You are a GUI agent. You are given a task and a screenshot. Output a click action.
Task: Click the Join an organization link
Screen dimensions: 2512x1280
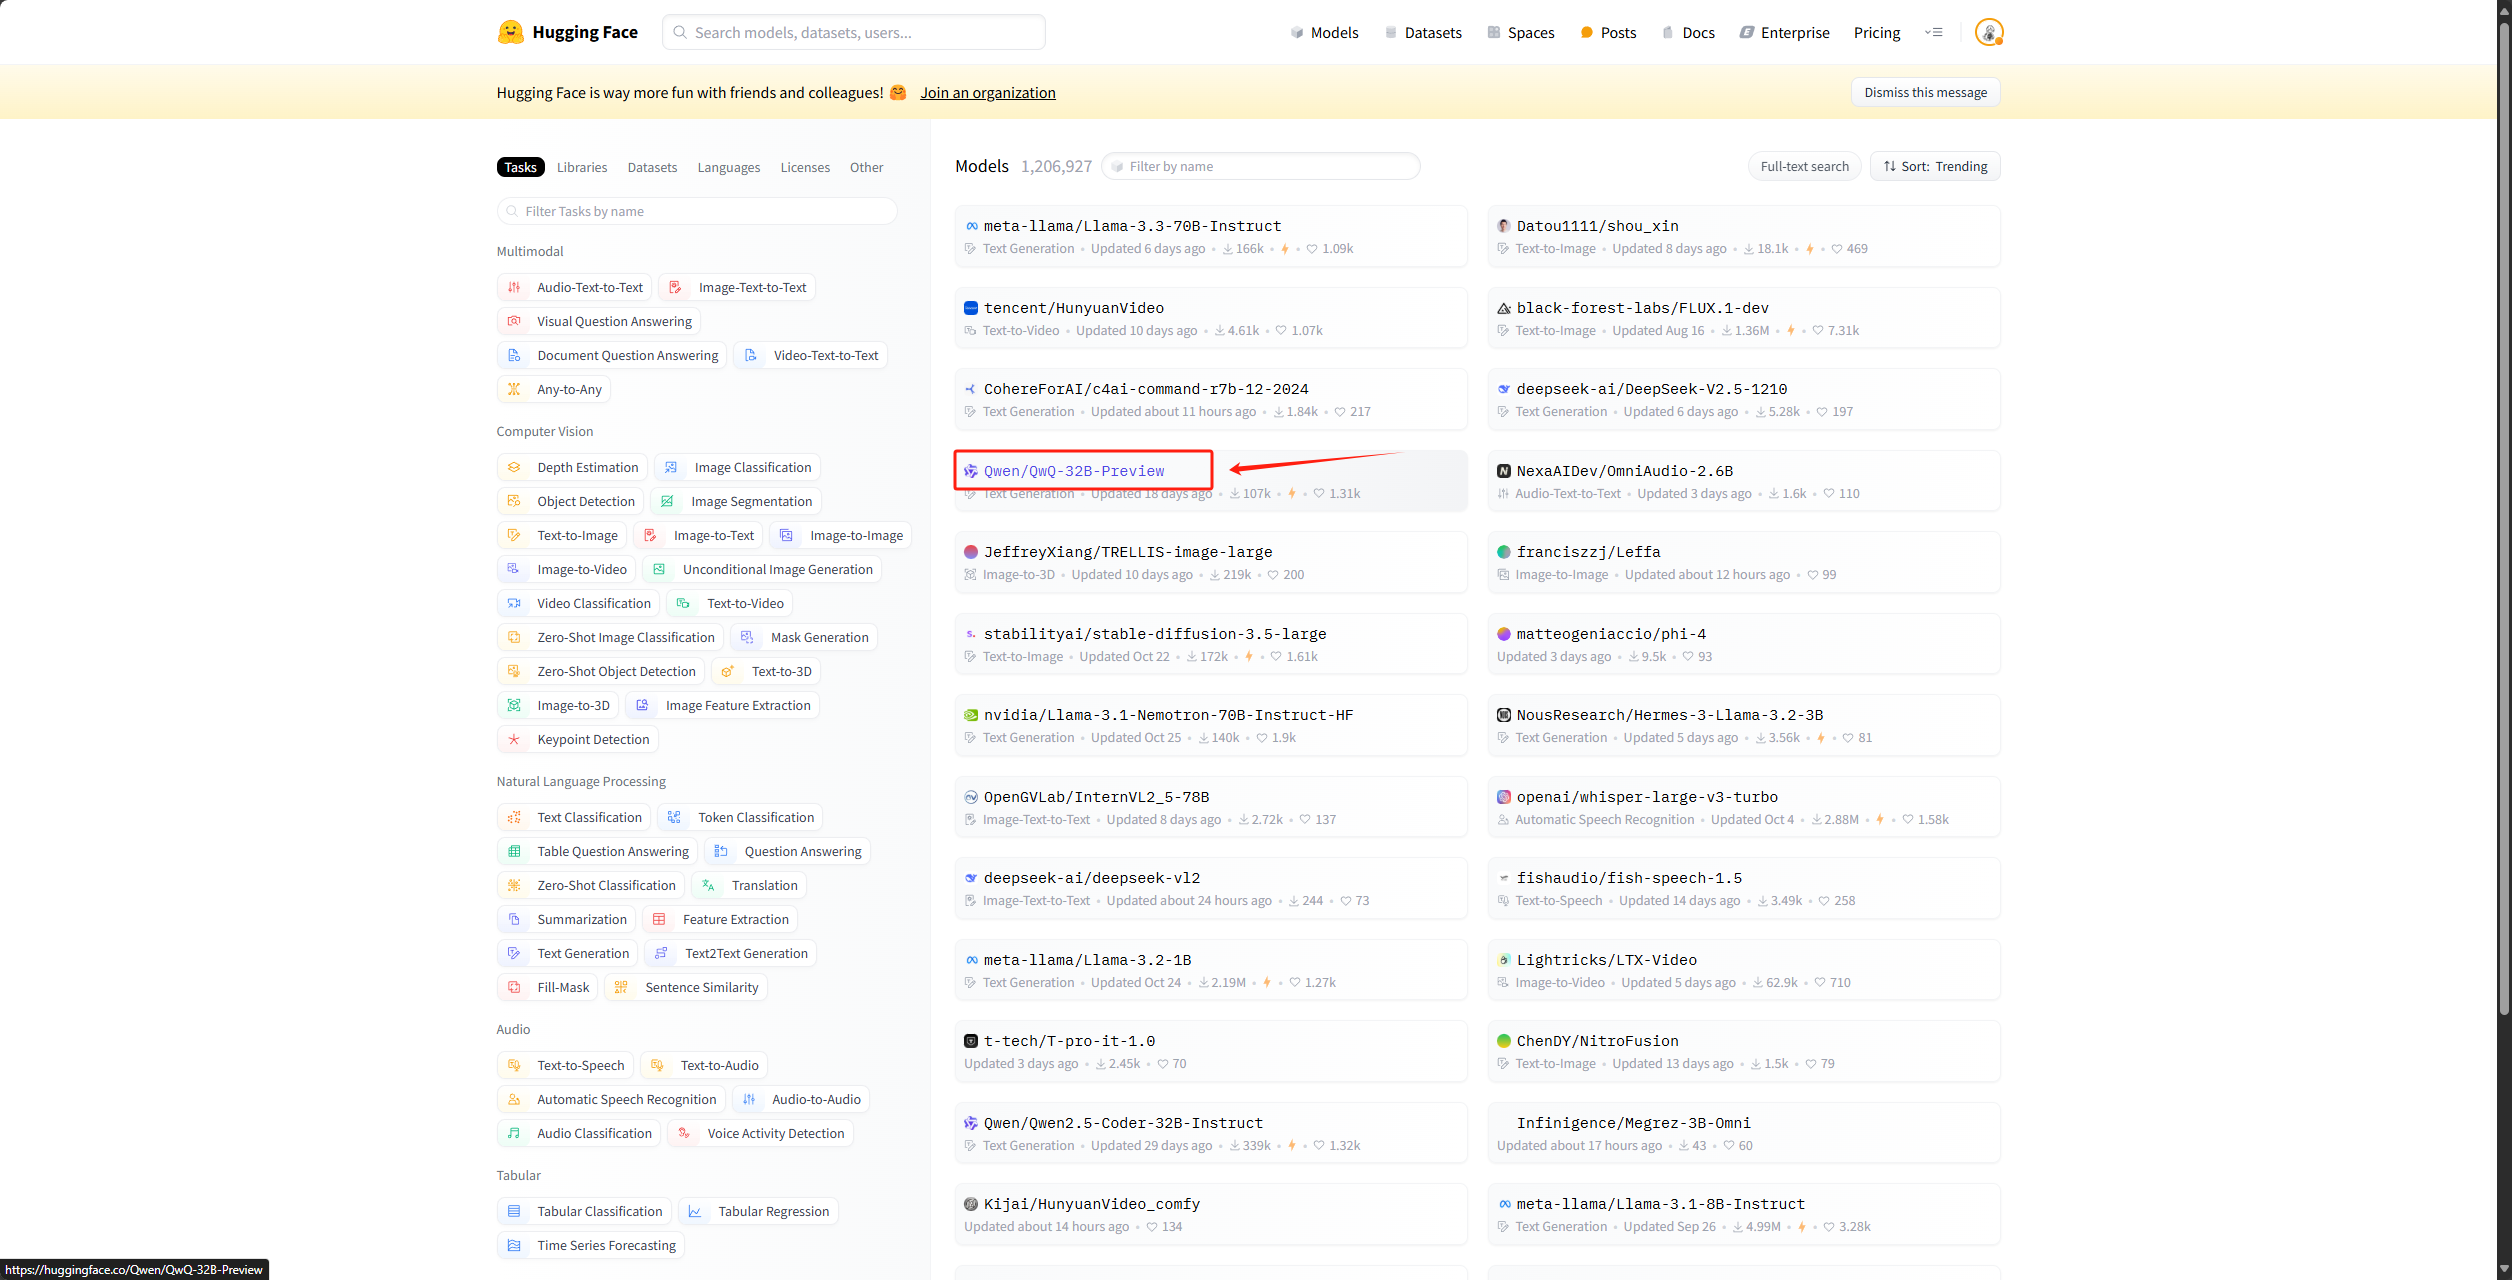[x=987, y=92]
